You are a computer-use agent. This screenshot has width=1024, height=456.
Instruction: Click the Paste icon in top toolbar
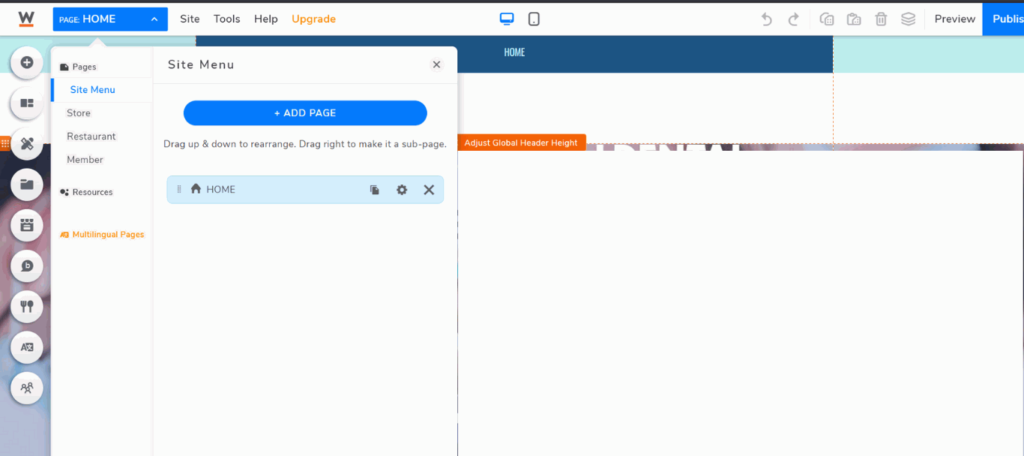[x=854, y=20]
